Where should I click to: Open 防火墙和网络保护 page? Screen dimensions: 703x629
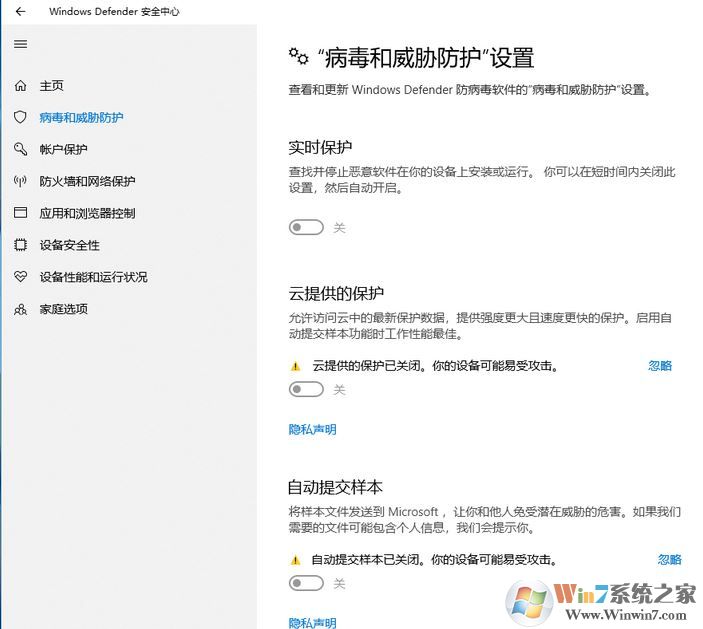87,181
